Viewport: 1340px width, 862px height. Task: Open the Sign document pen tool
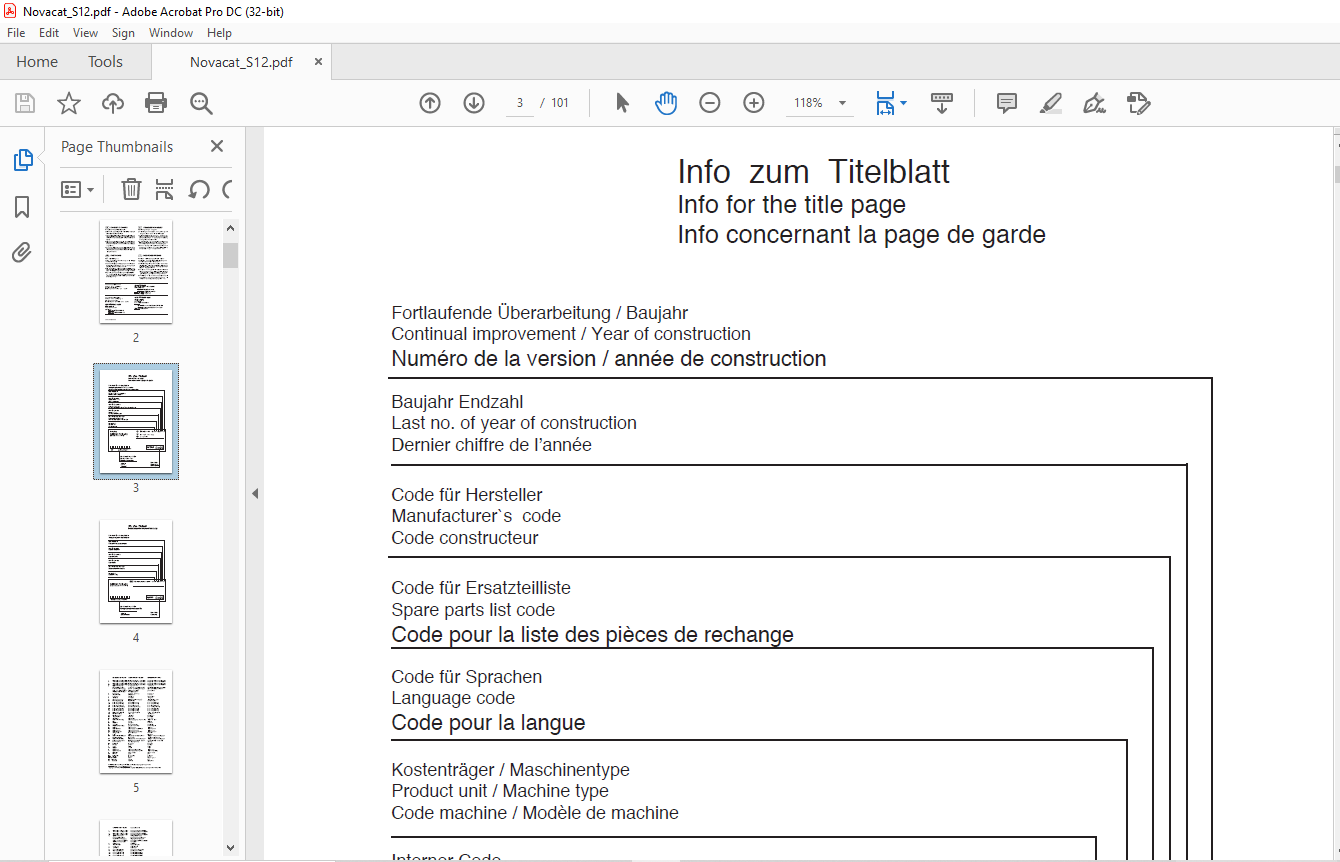coord(1094,103)
